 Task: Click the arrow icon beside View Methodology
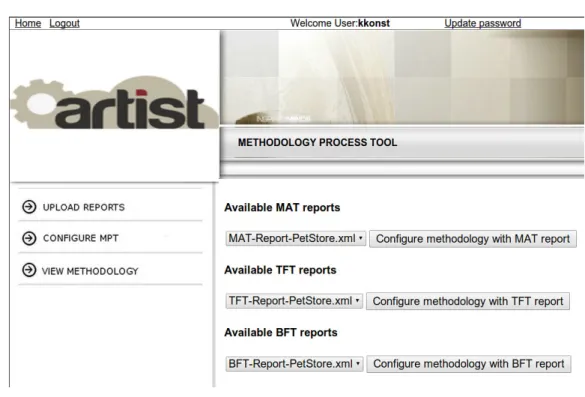29,270
